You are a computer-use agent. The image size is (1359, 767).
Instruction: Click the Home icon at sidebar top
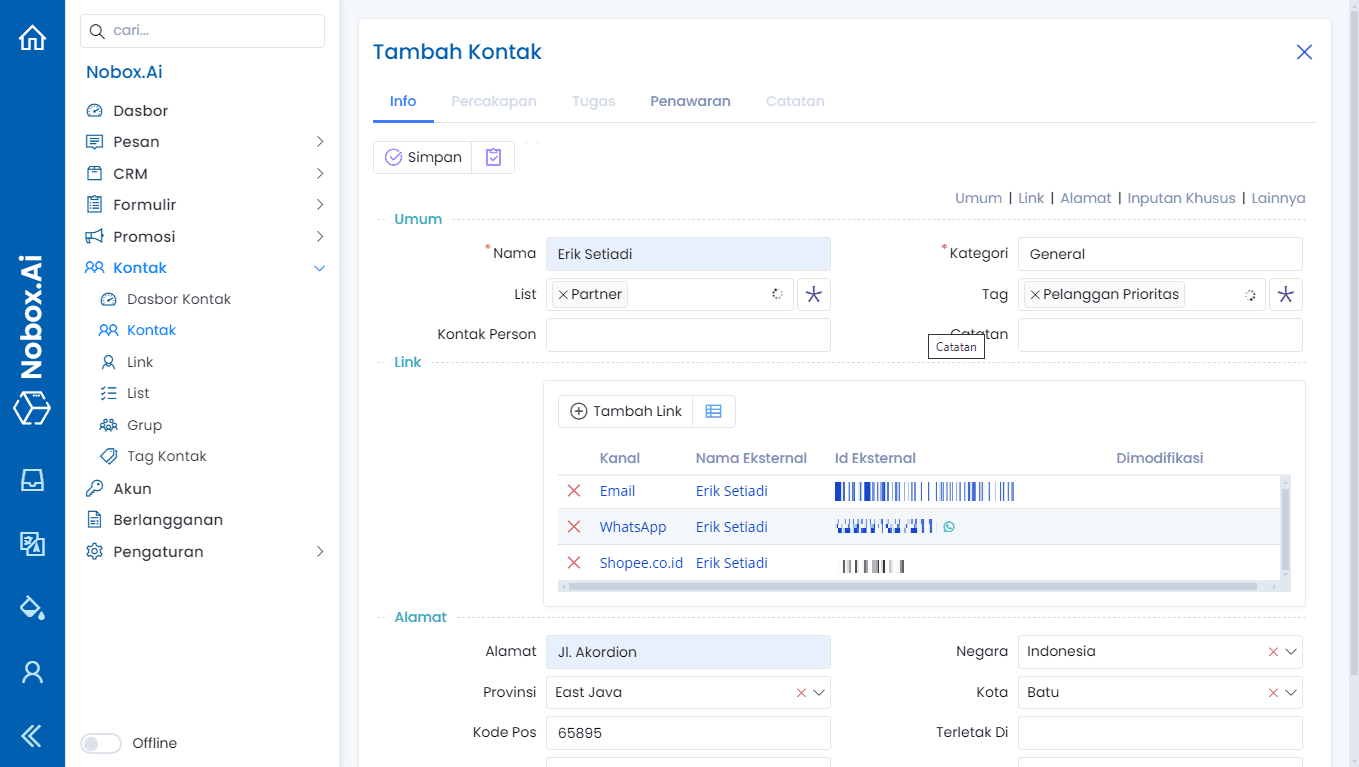pos(33,36)
